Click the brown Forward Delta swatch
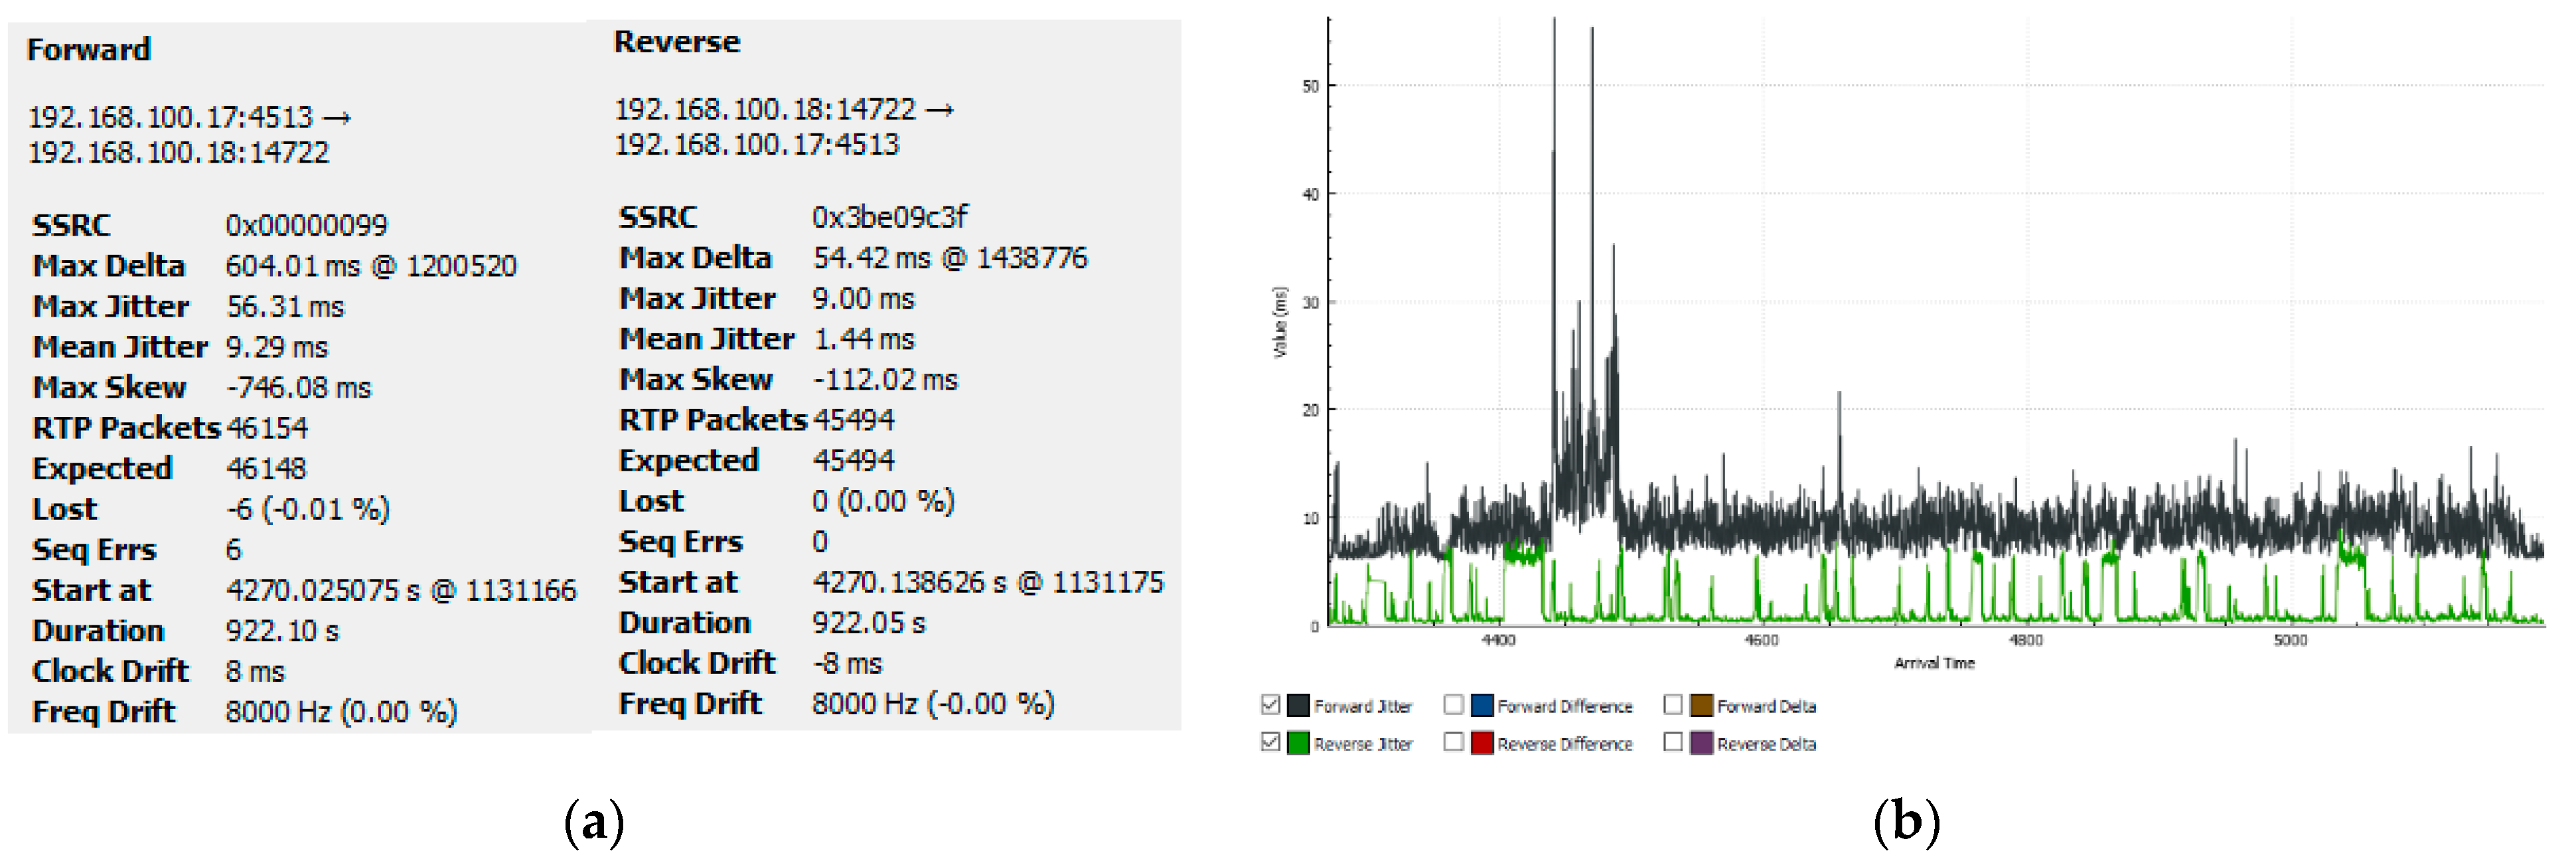2576x859 pixels. click(x=1701, y=705)
